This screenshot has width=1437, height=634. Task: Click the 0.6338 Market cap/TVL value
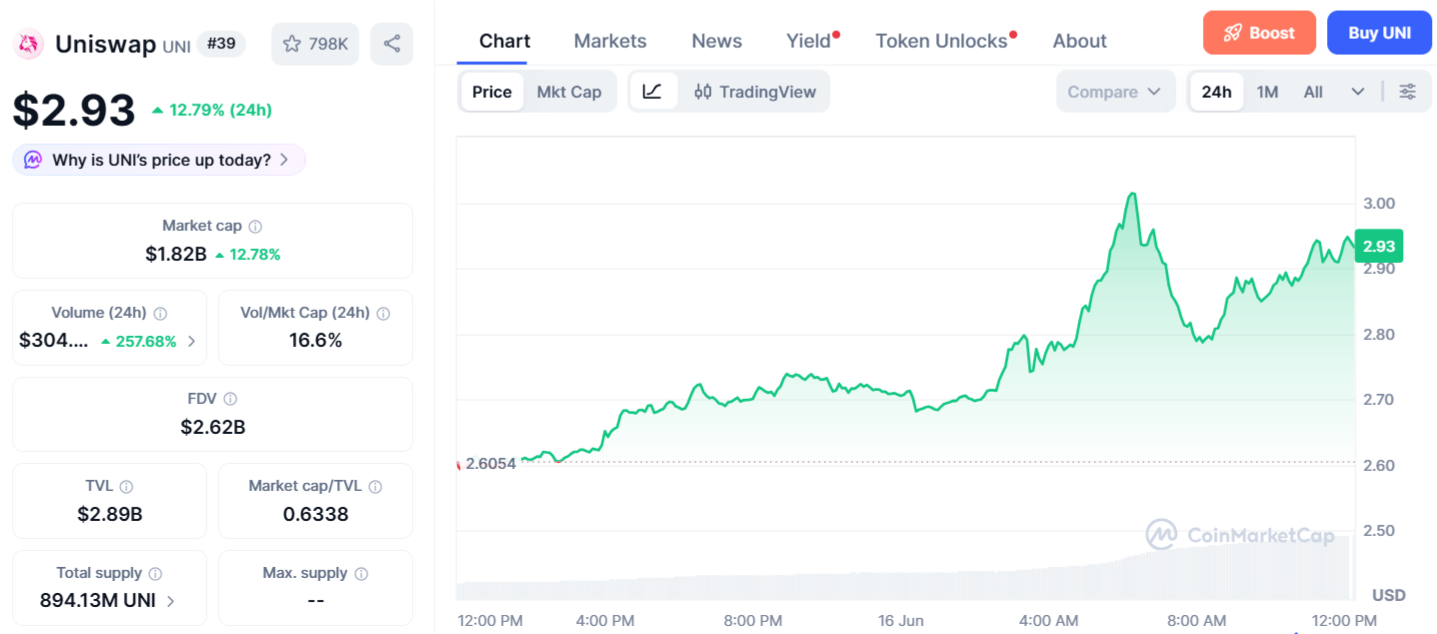tap(315, 514)
